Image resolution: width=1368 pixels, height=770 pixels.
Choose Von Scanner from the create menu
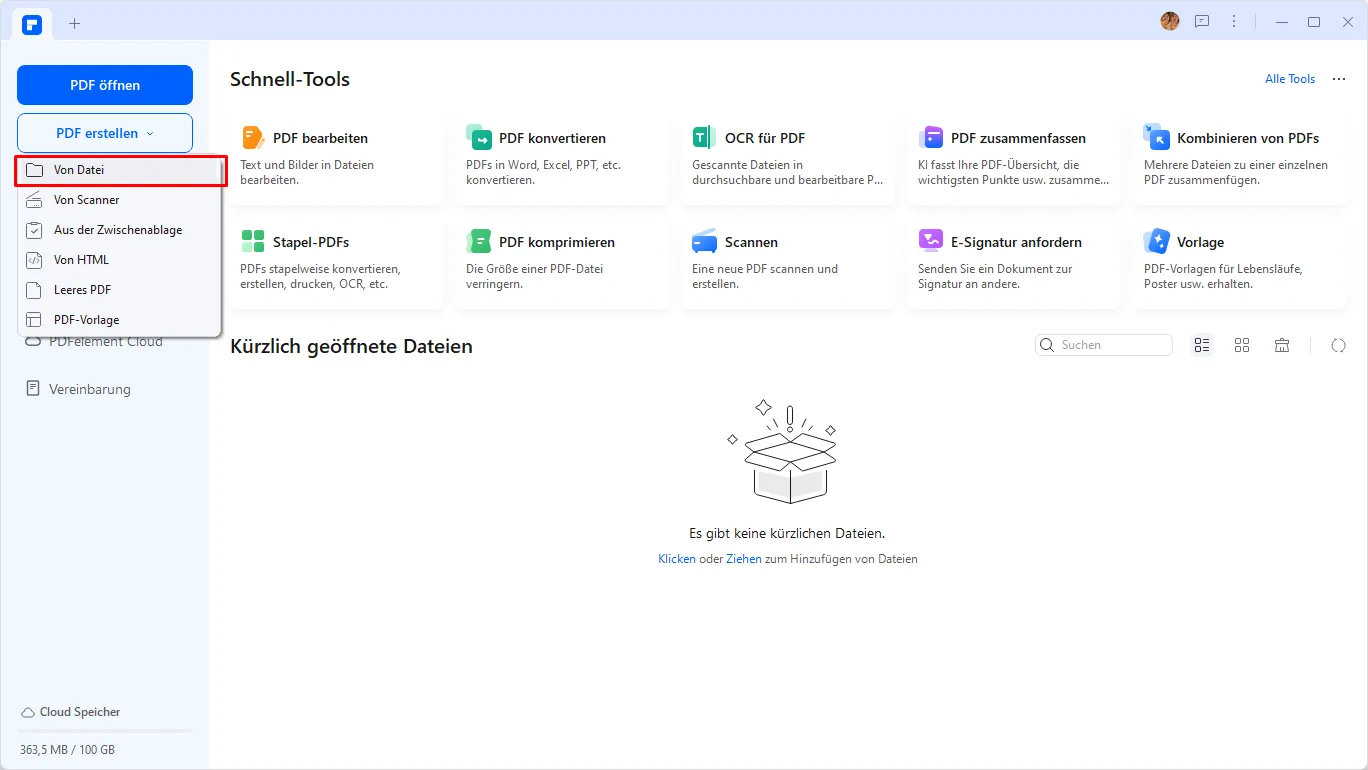(x=84, y=199)
